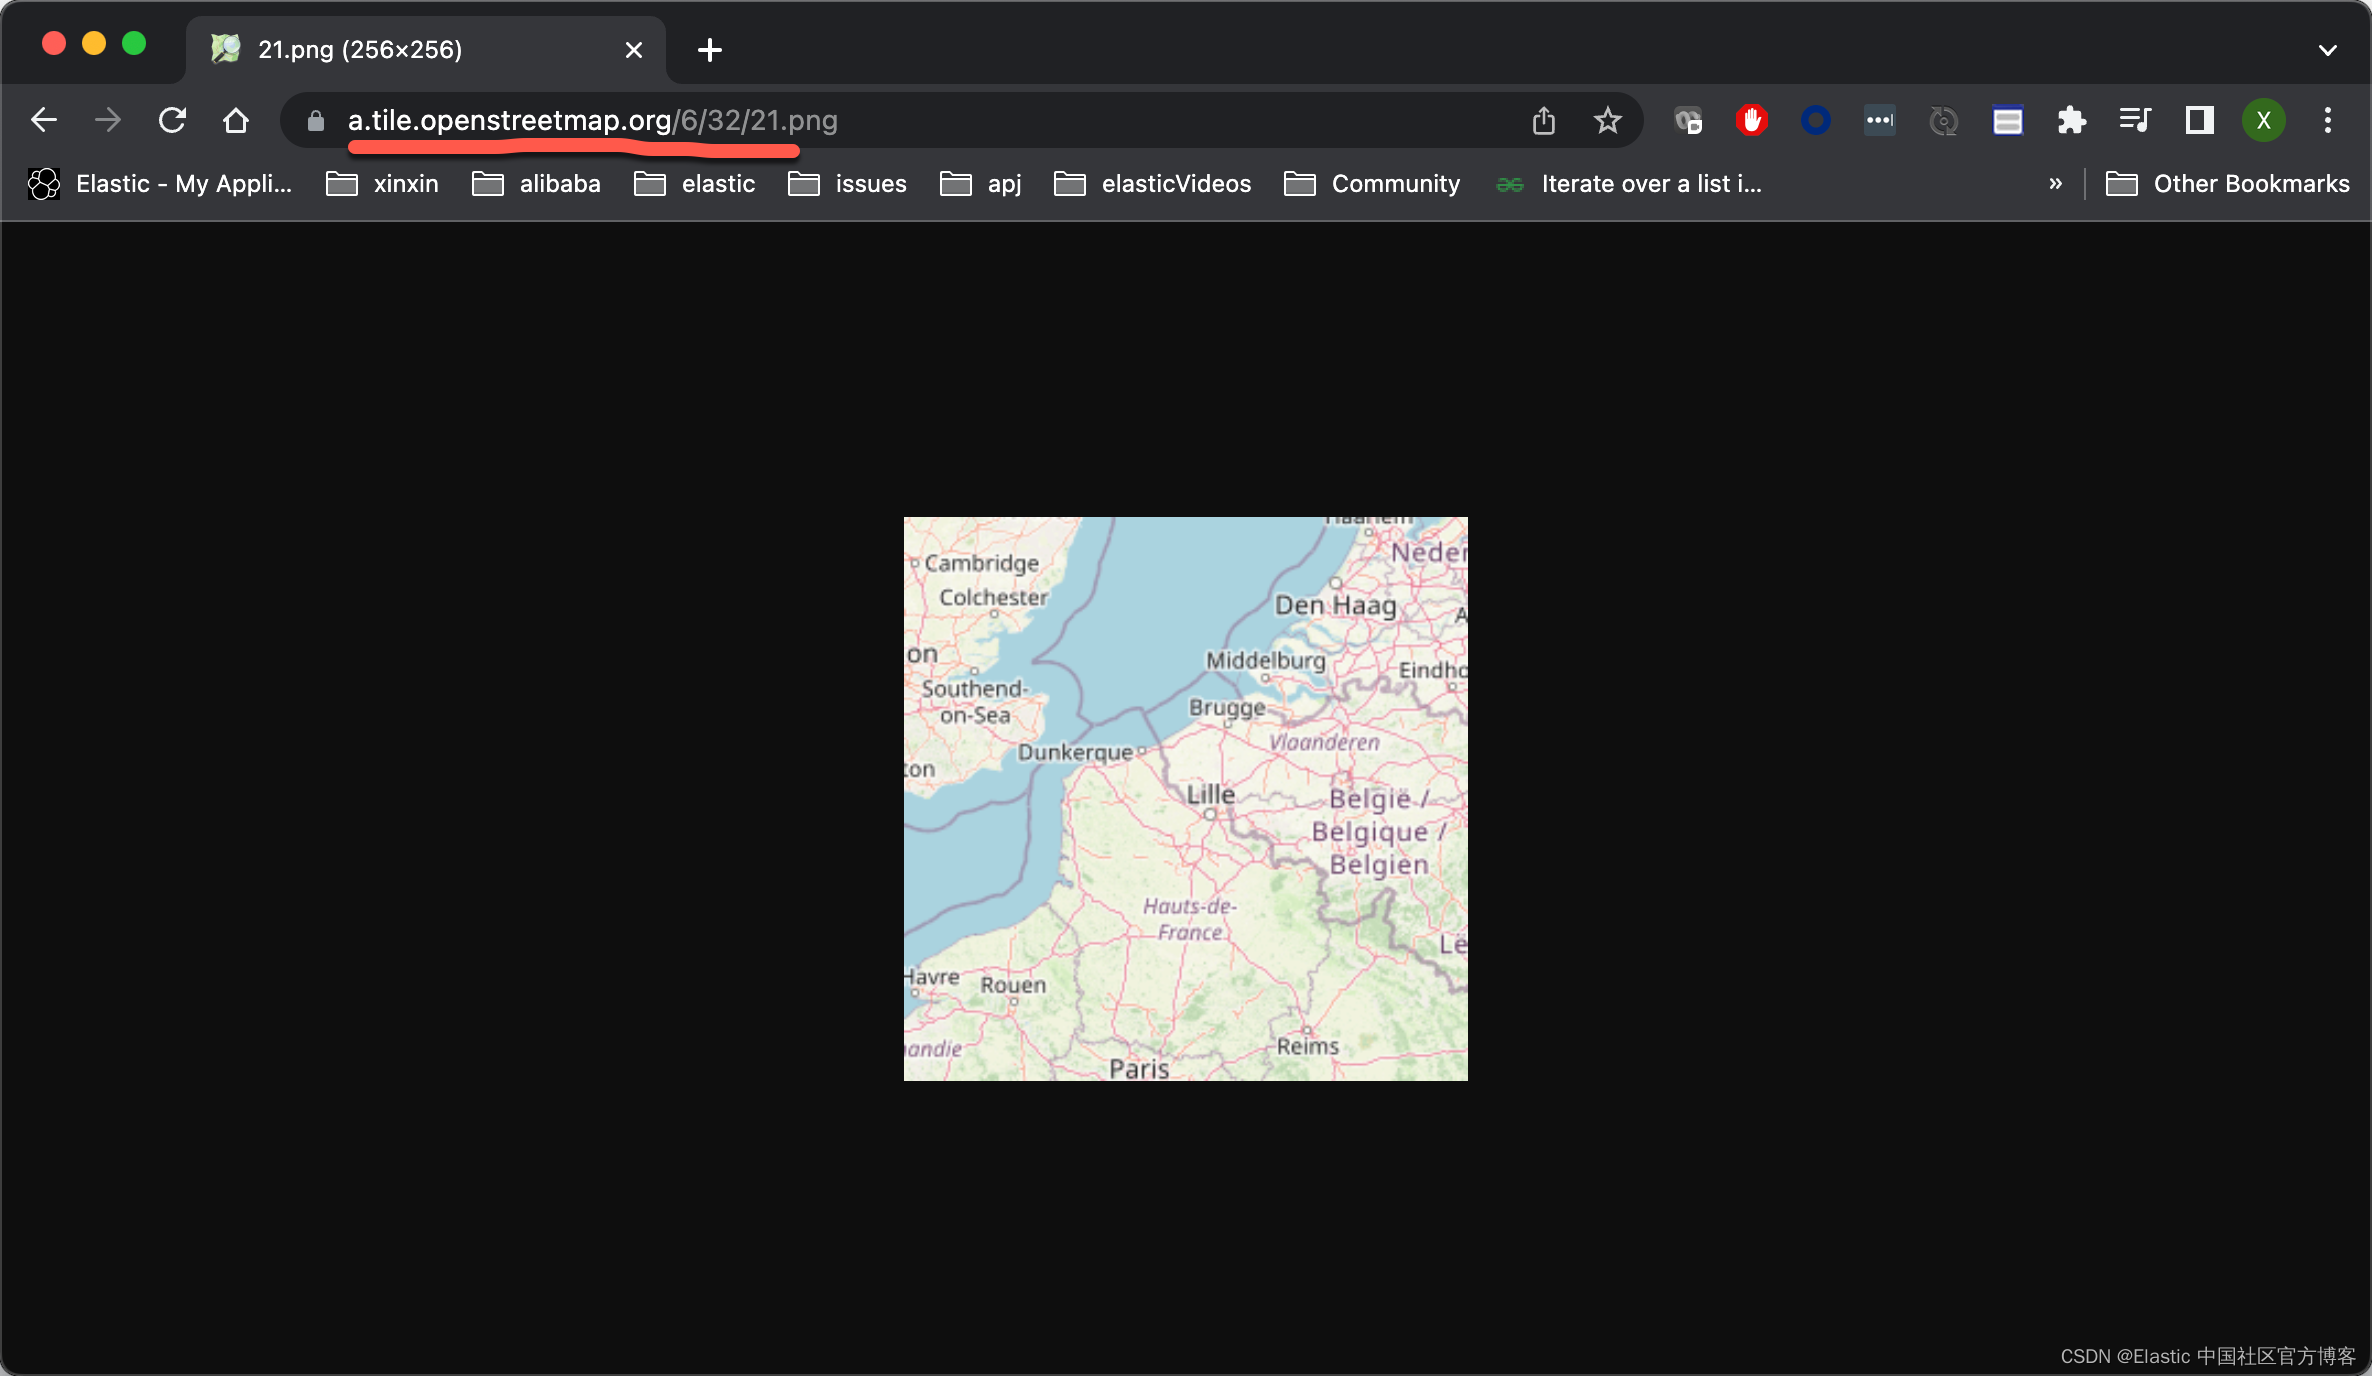This screenshot has height=1376, width=2372.
Task: Open the password manager extension with dots icon
Action: point(1879,120)
